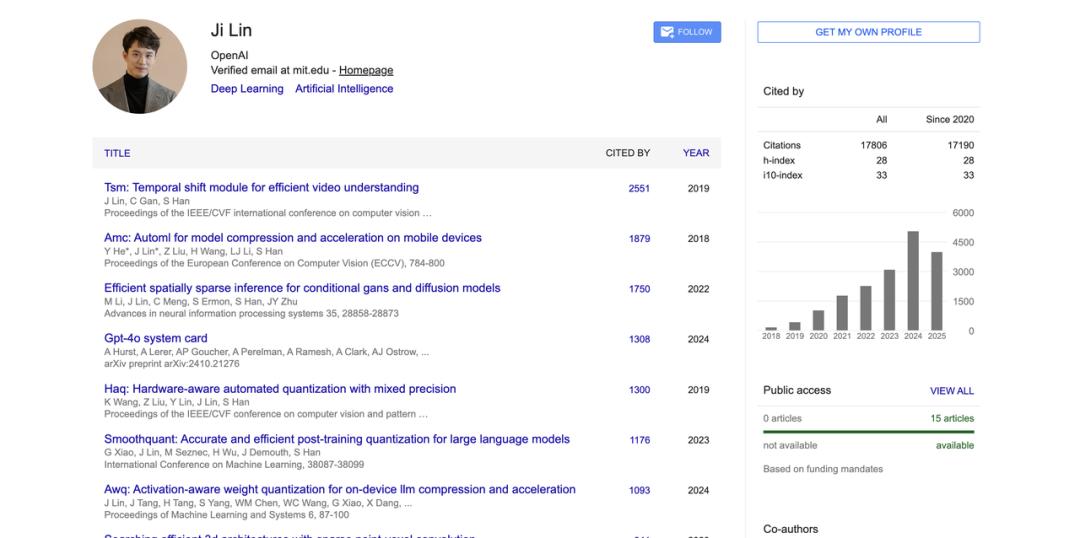The width and height of the screenshot is (1080, 538).
Task: Click the 2024 bar in citations chart
Action: click(913, 280)
